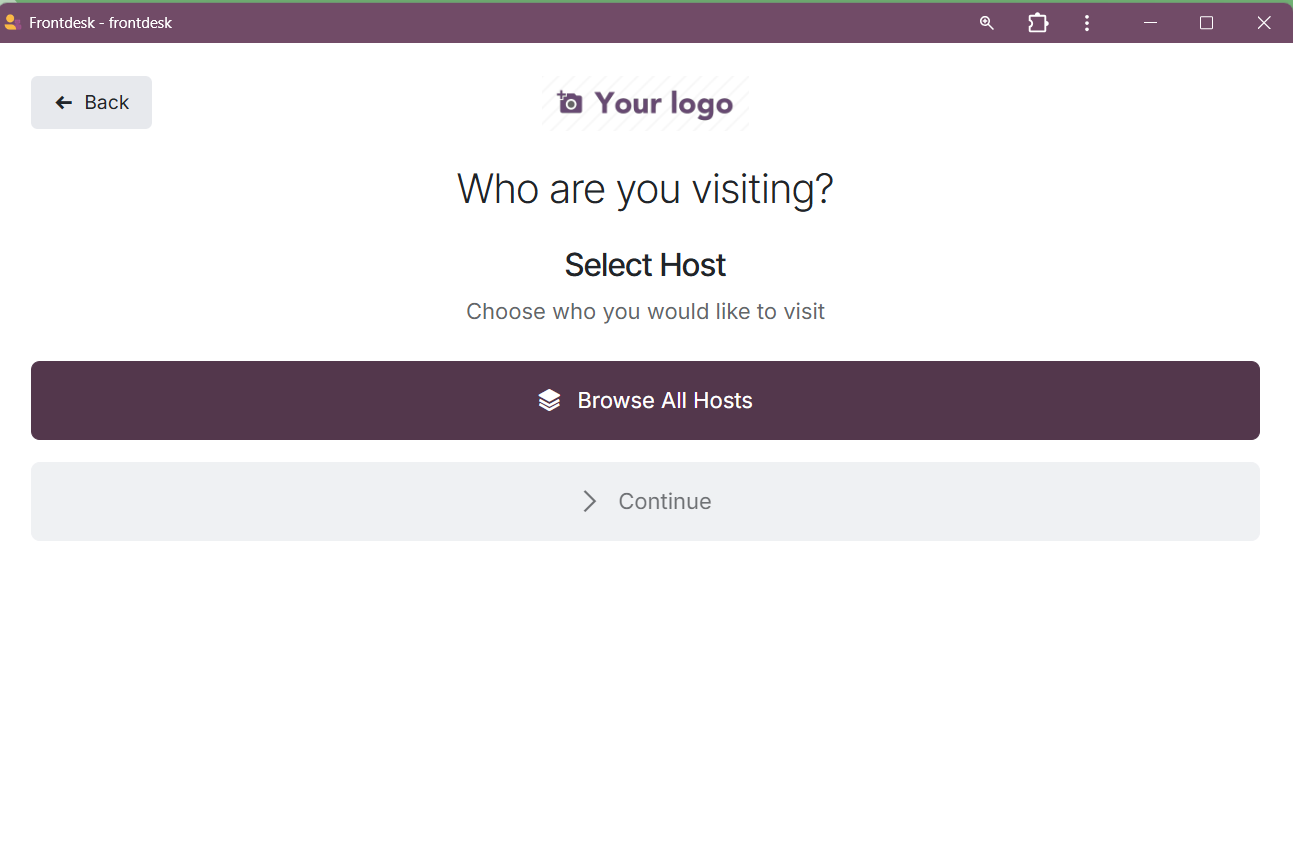The image size is (1293, 852).
Task: Click the left arrow icon beside Back
Action: [x=64, y=102]
